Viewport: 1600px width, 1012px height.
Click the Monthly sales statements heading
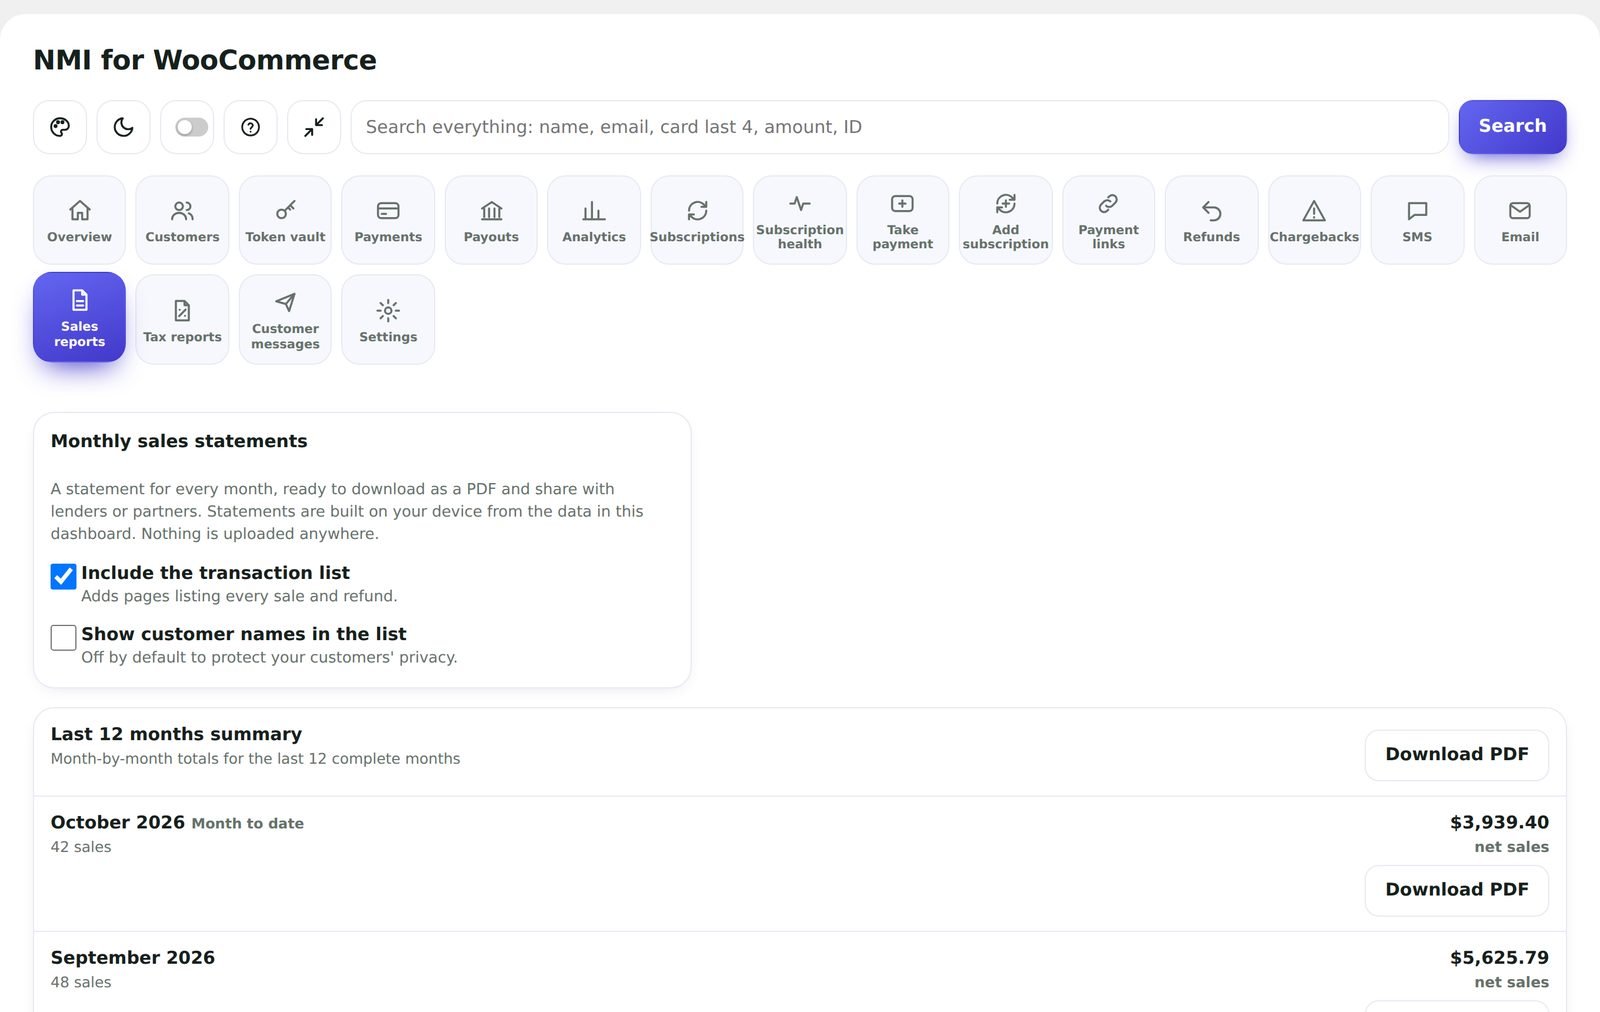pyautogui.click(x=179, y=441)
